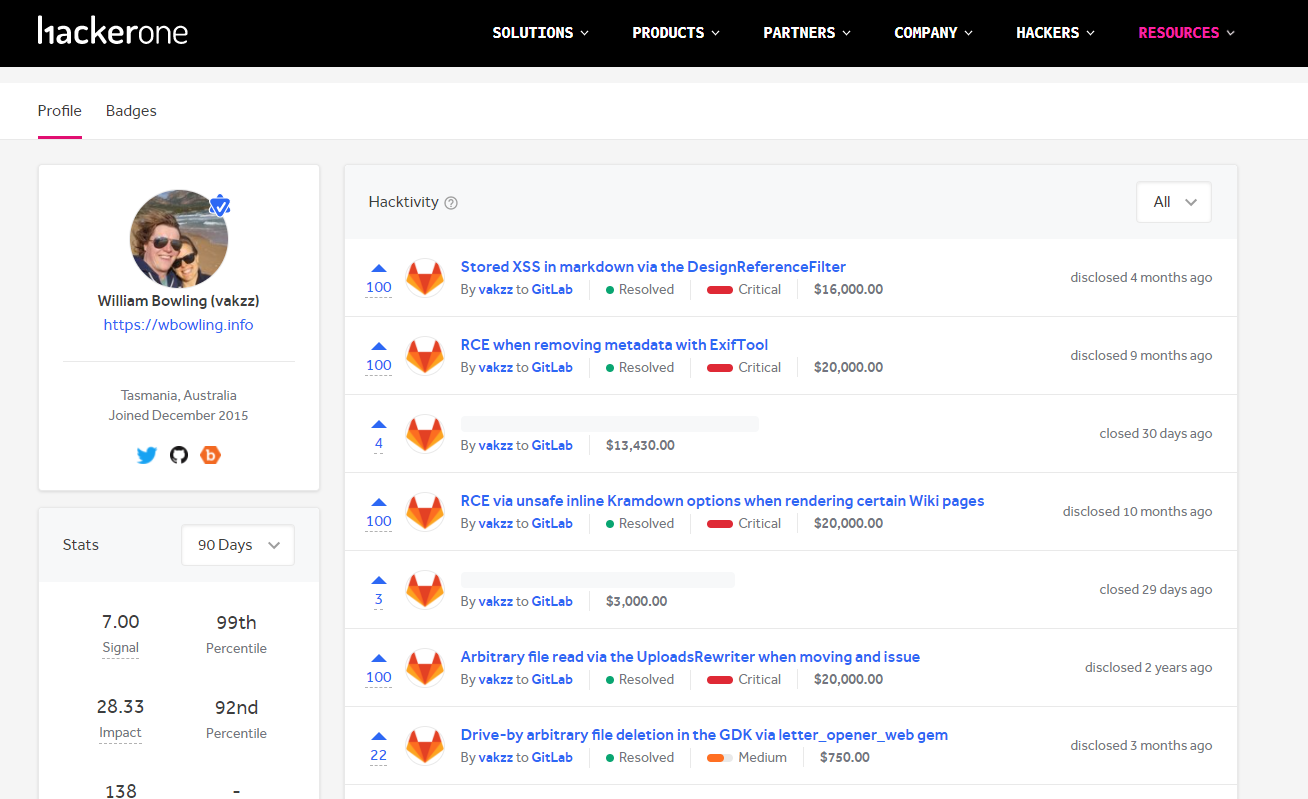Open Arbitrary file read via UploadsRewriter report
Viewport: 1308px width, 799px height.
coord(690,657)
